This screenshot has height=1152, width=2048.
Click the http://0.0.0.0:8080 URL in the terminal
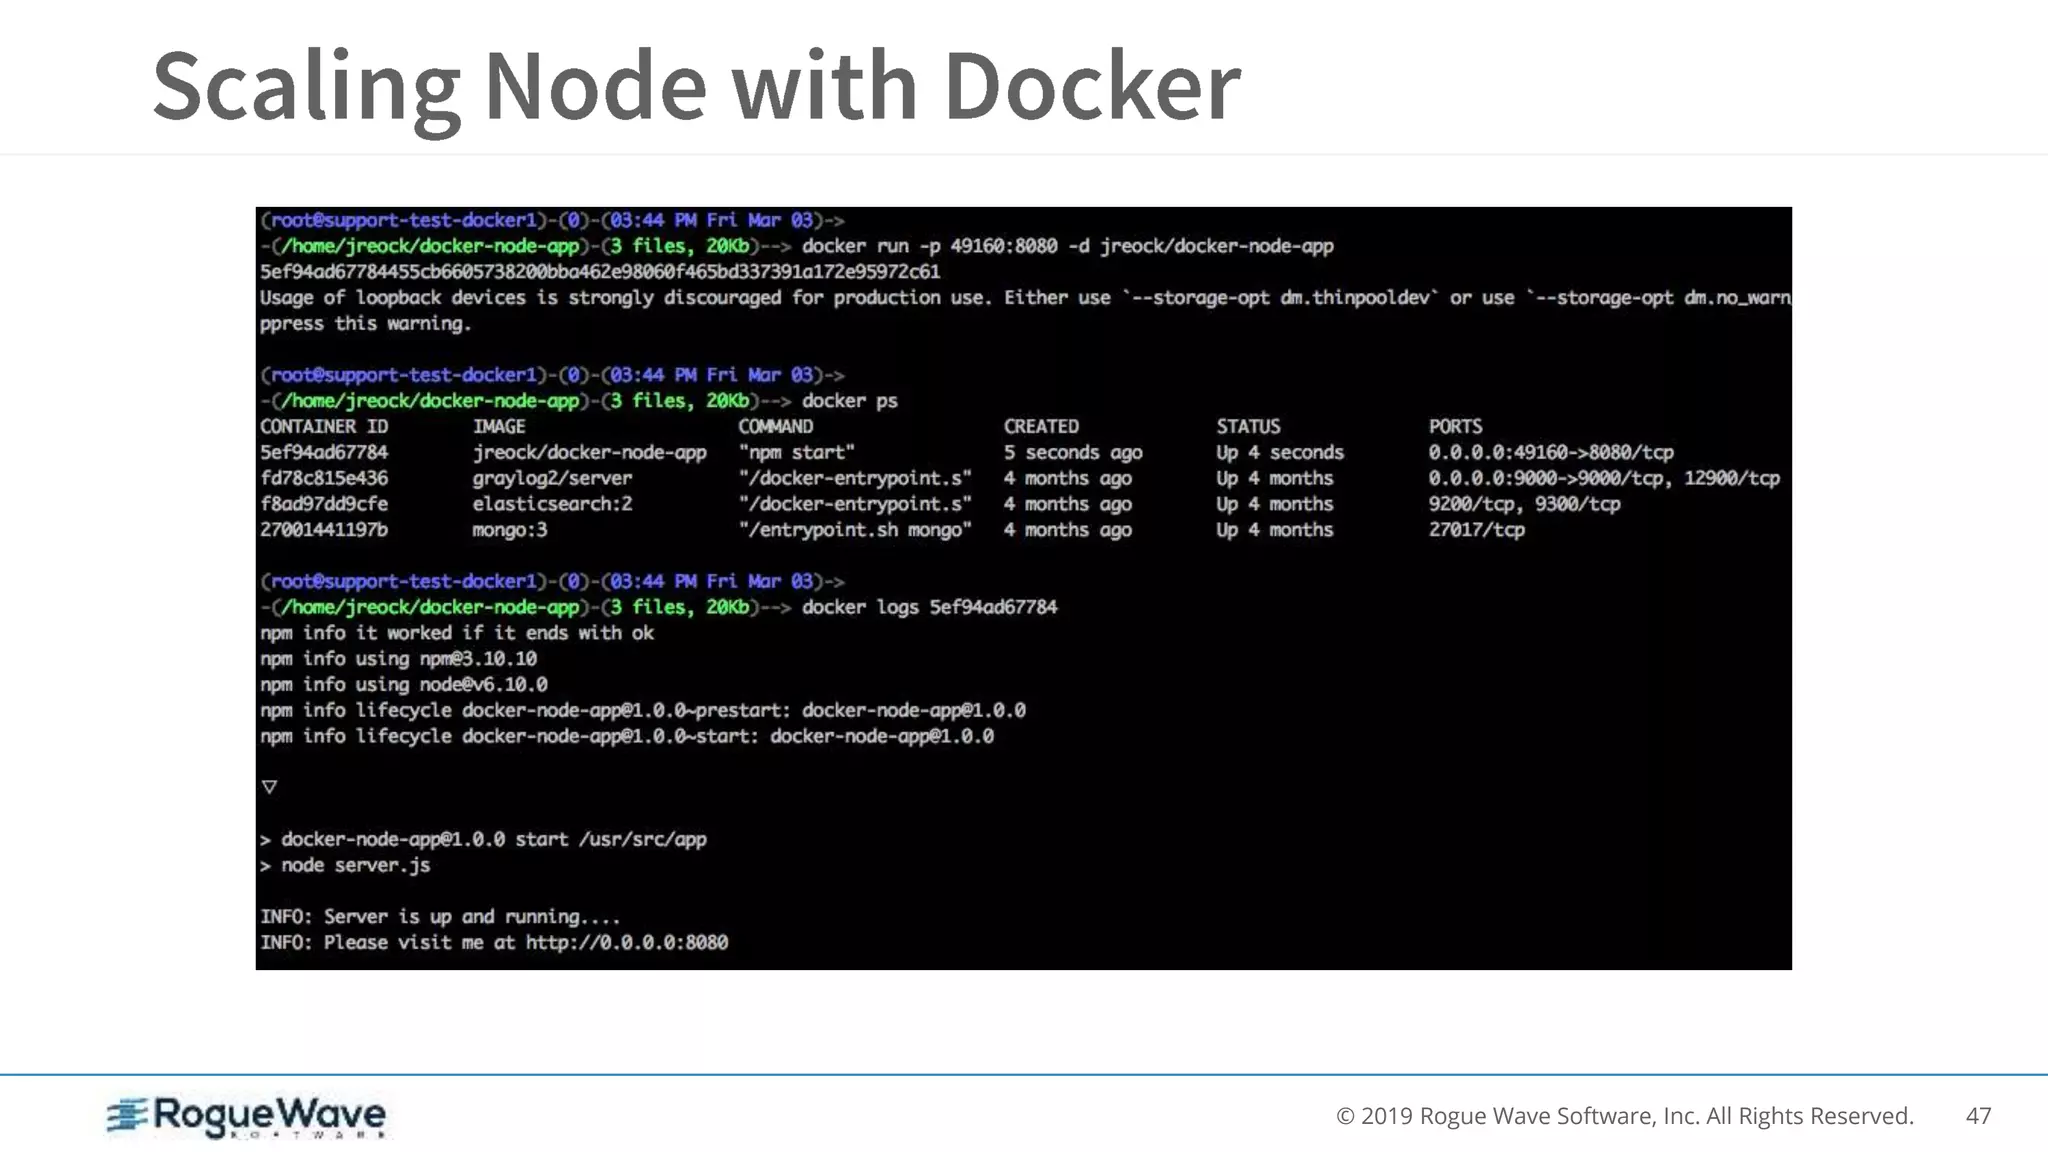coord(626,942)
